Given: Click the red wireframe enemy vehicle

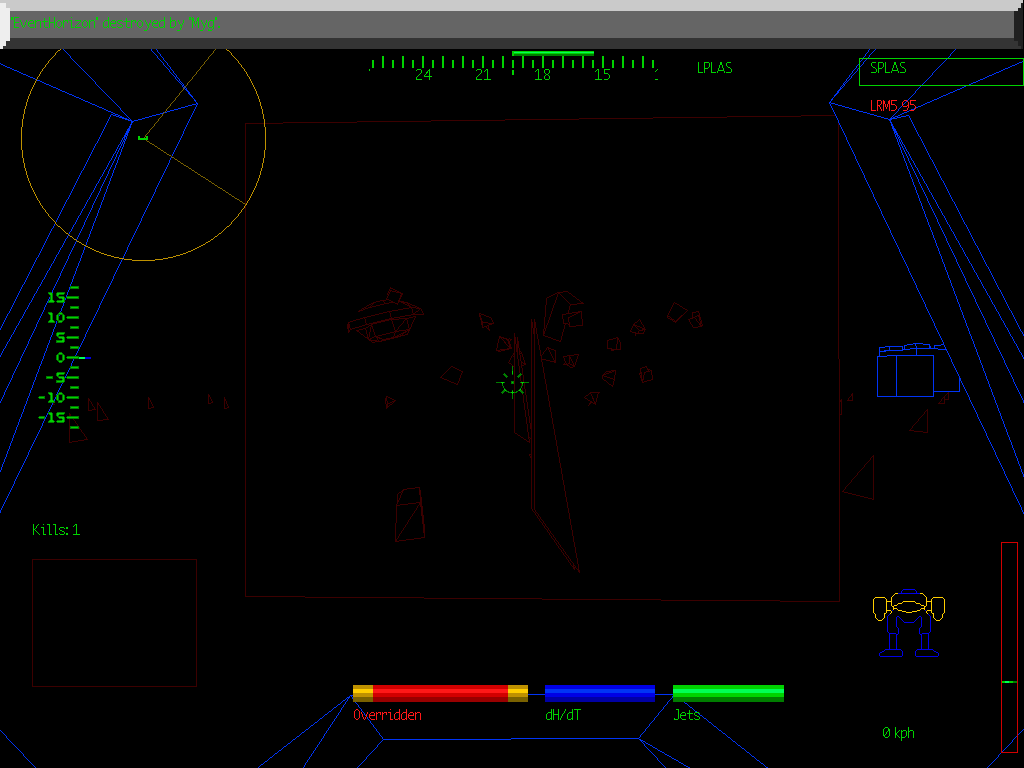Looking at the screenshot, I should pos(384,318).
